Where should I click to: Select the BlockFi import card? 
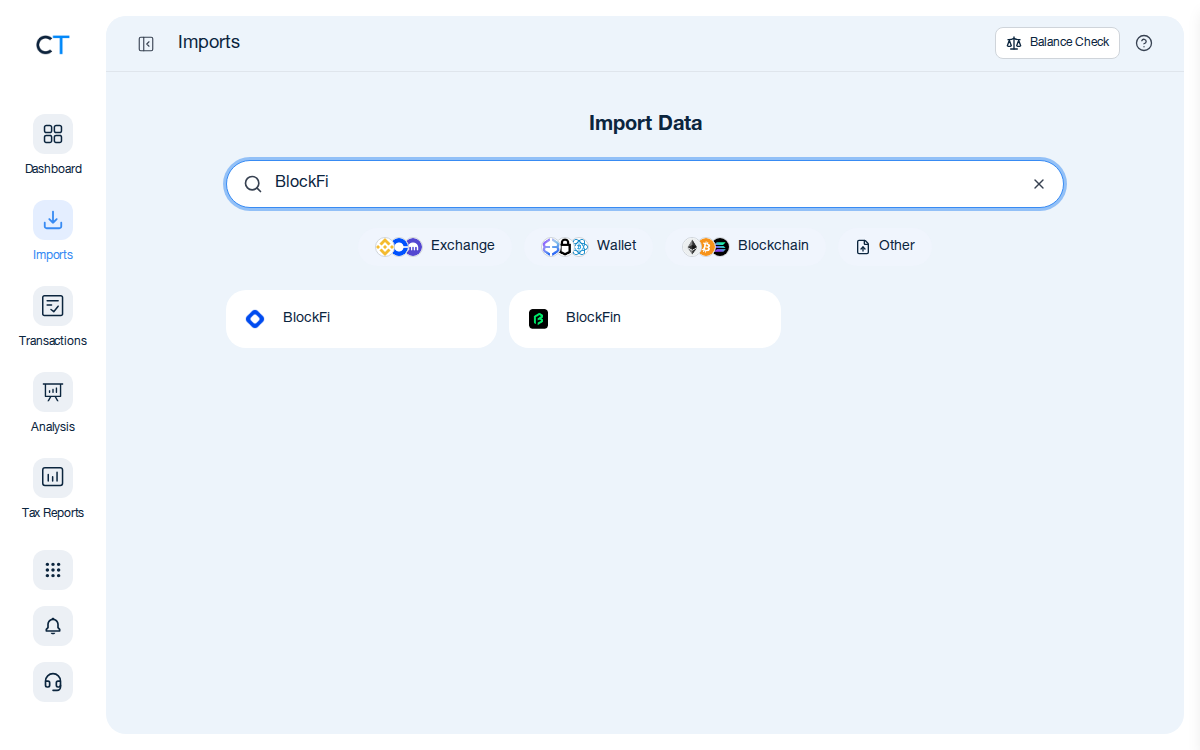pos(361,319)
